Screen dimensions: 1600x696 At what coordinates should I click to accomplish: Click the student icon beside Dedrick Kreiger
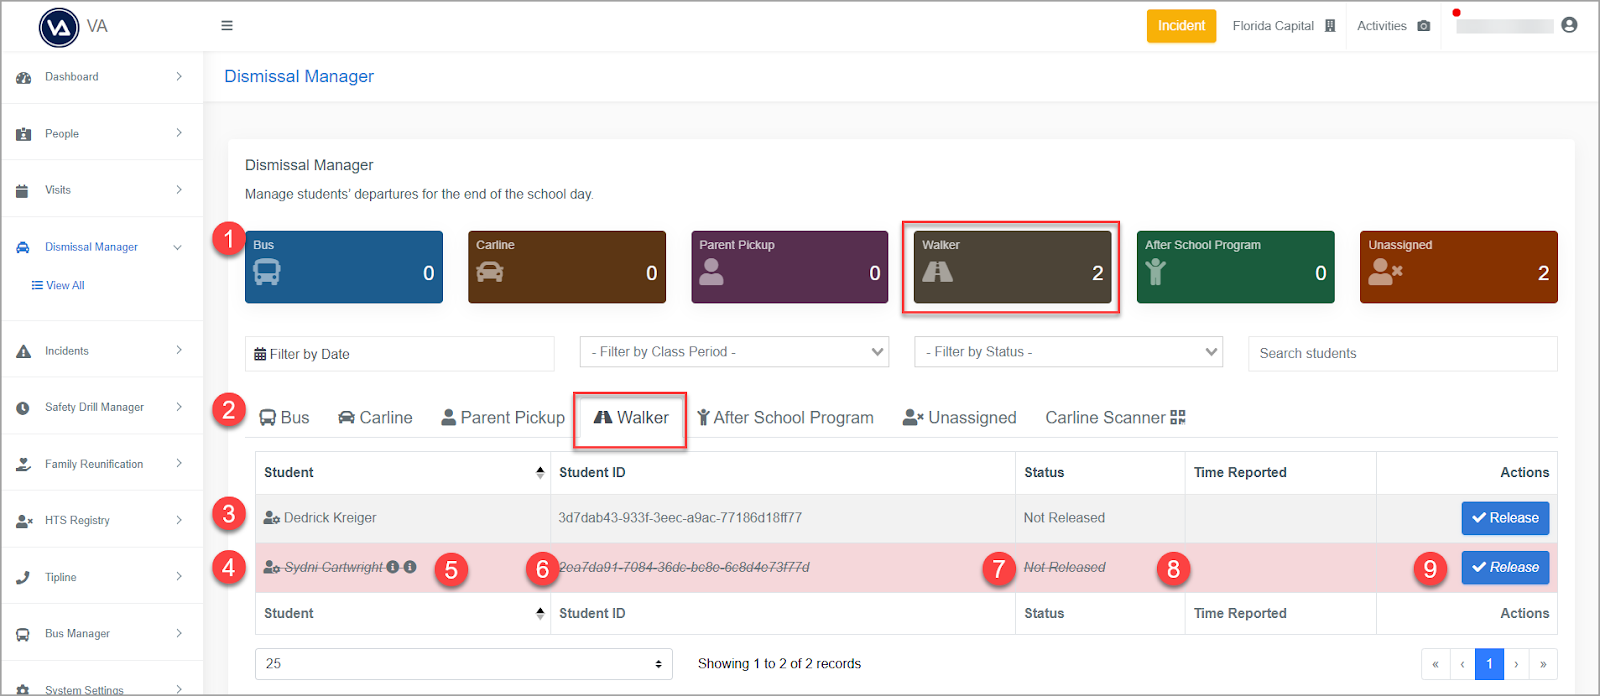272,518
